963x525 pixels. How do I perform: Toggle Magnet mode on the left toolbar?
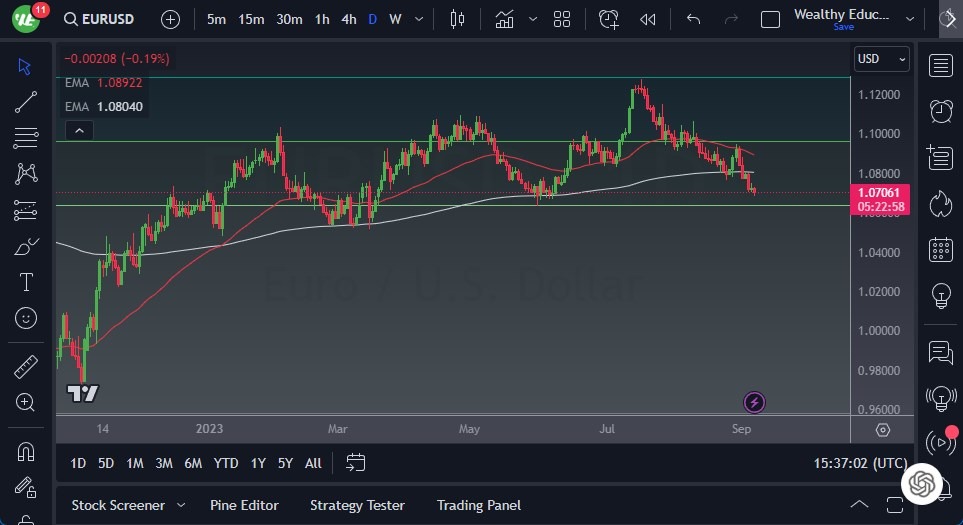[26, 452]
